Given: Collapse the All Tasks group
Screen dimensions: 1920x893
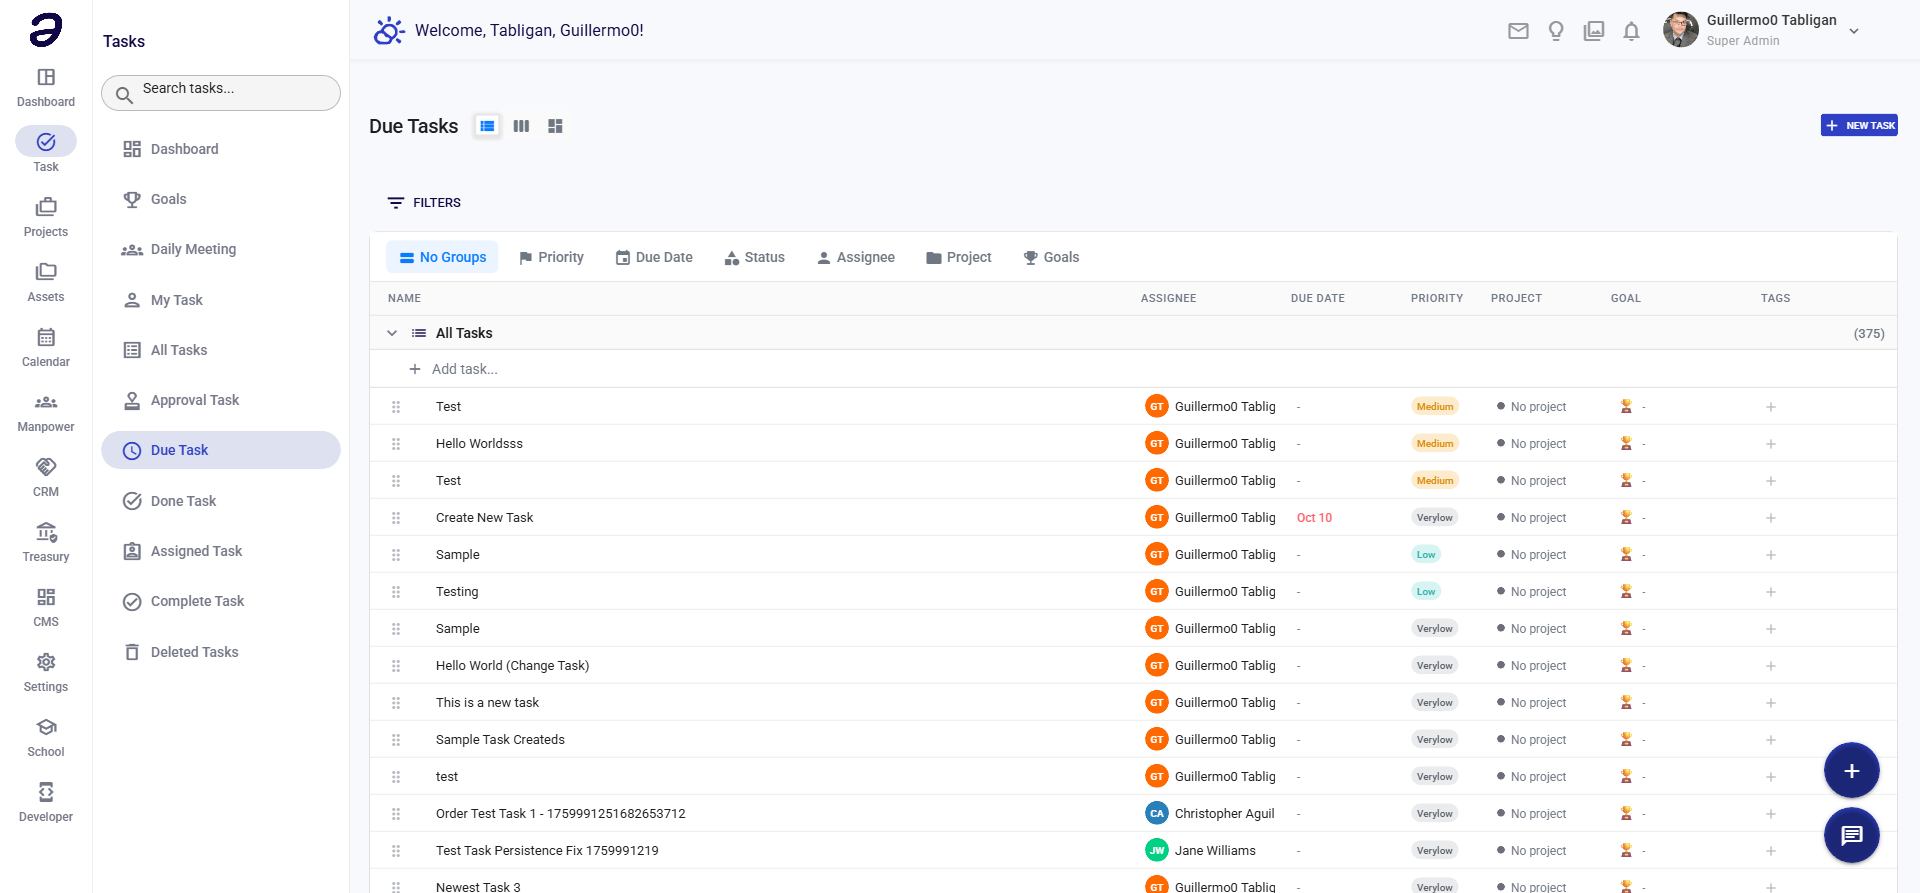Looking at the screenshot, I should pos(392,333).
